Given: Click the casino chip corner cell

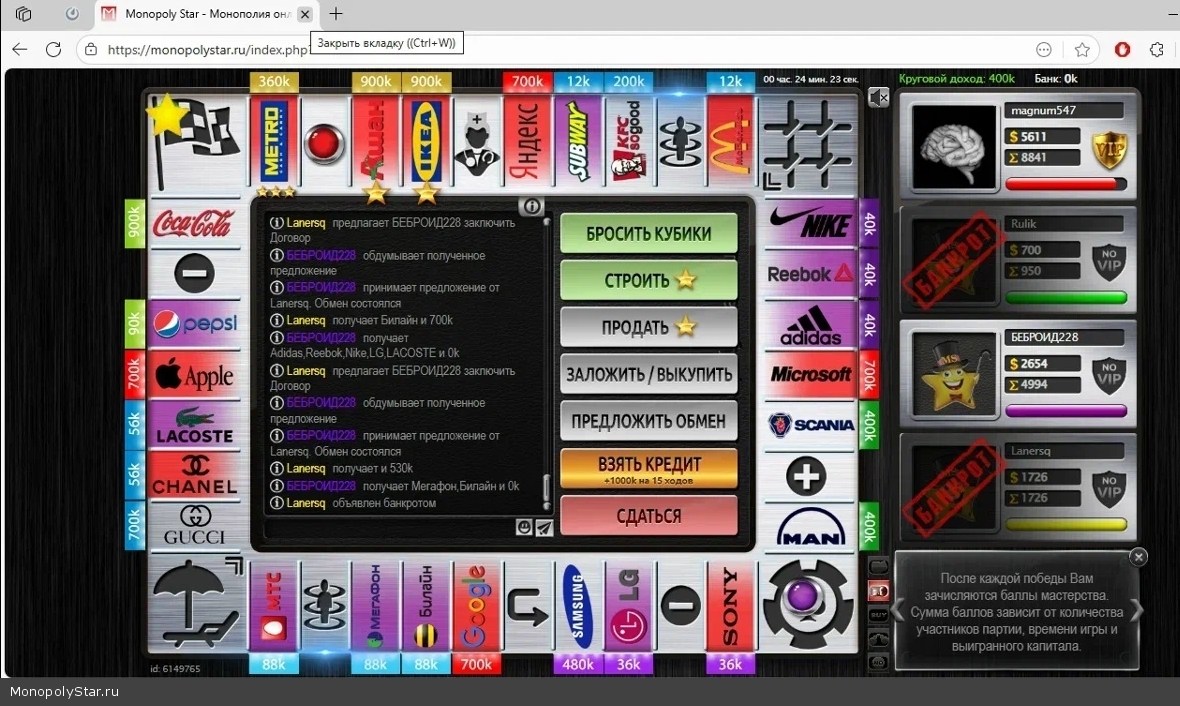Looking at the screenshot, I should pos(809,604).
